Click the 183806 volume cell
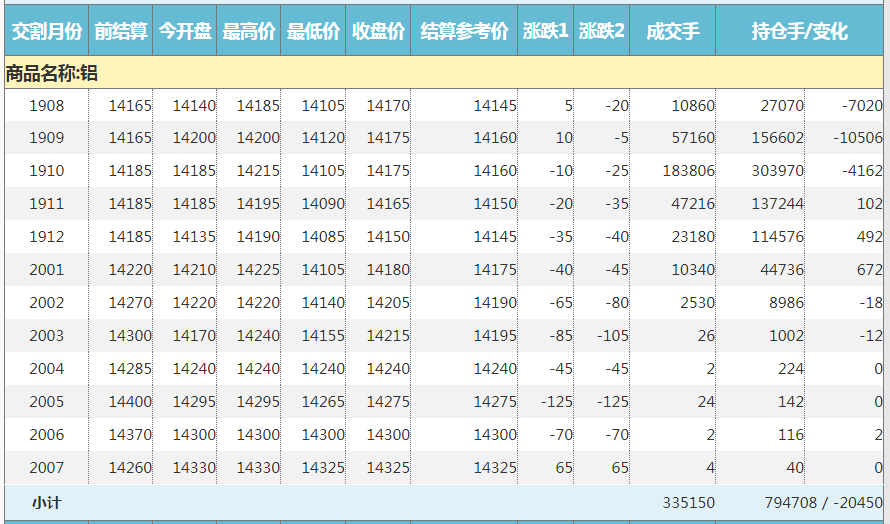Screen dimensions: 890x524 pyautogui.click(x=688, y=171)
